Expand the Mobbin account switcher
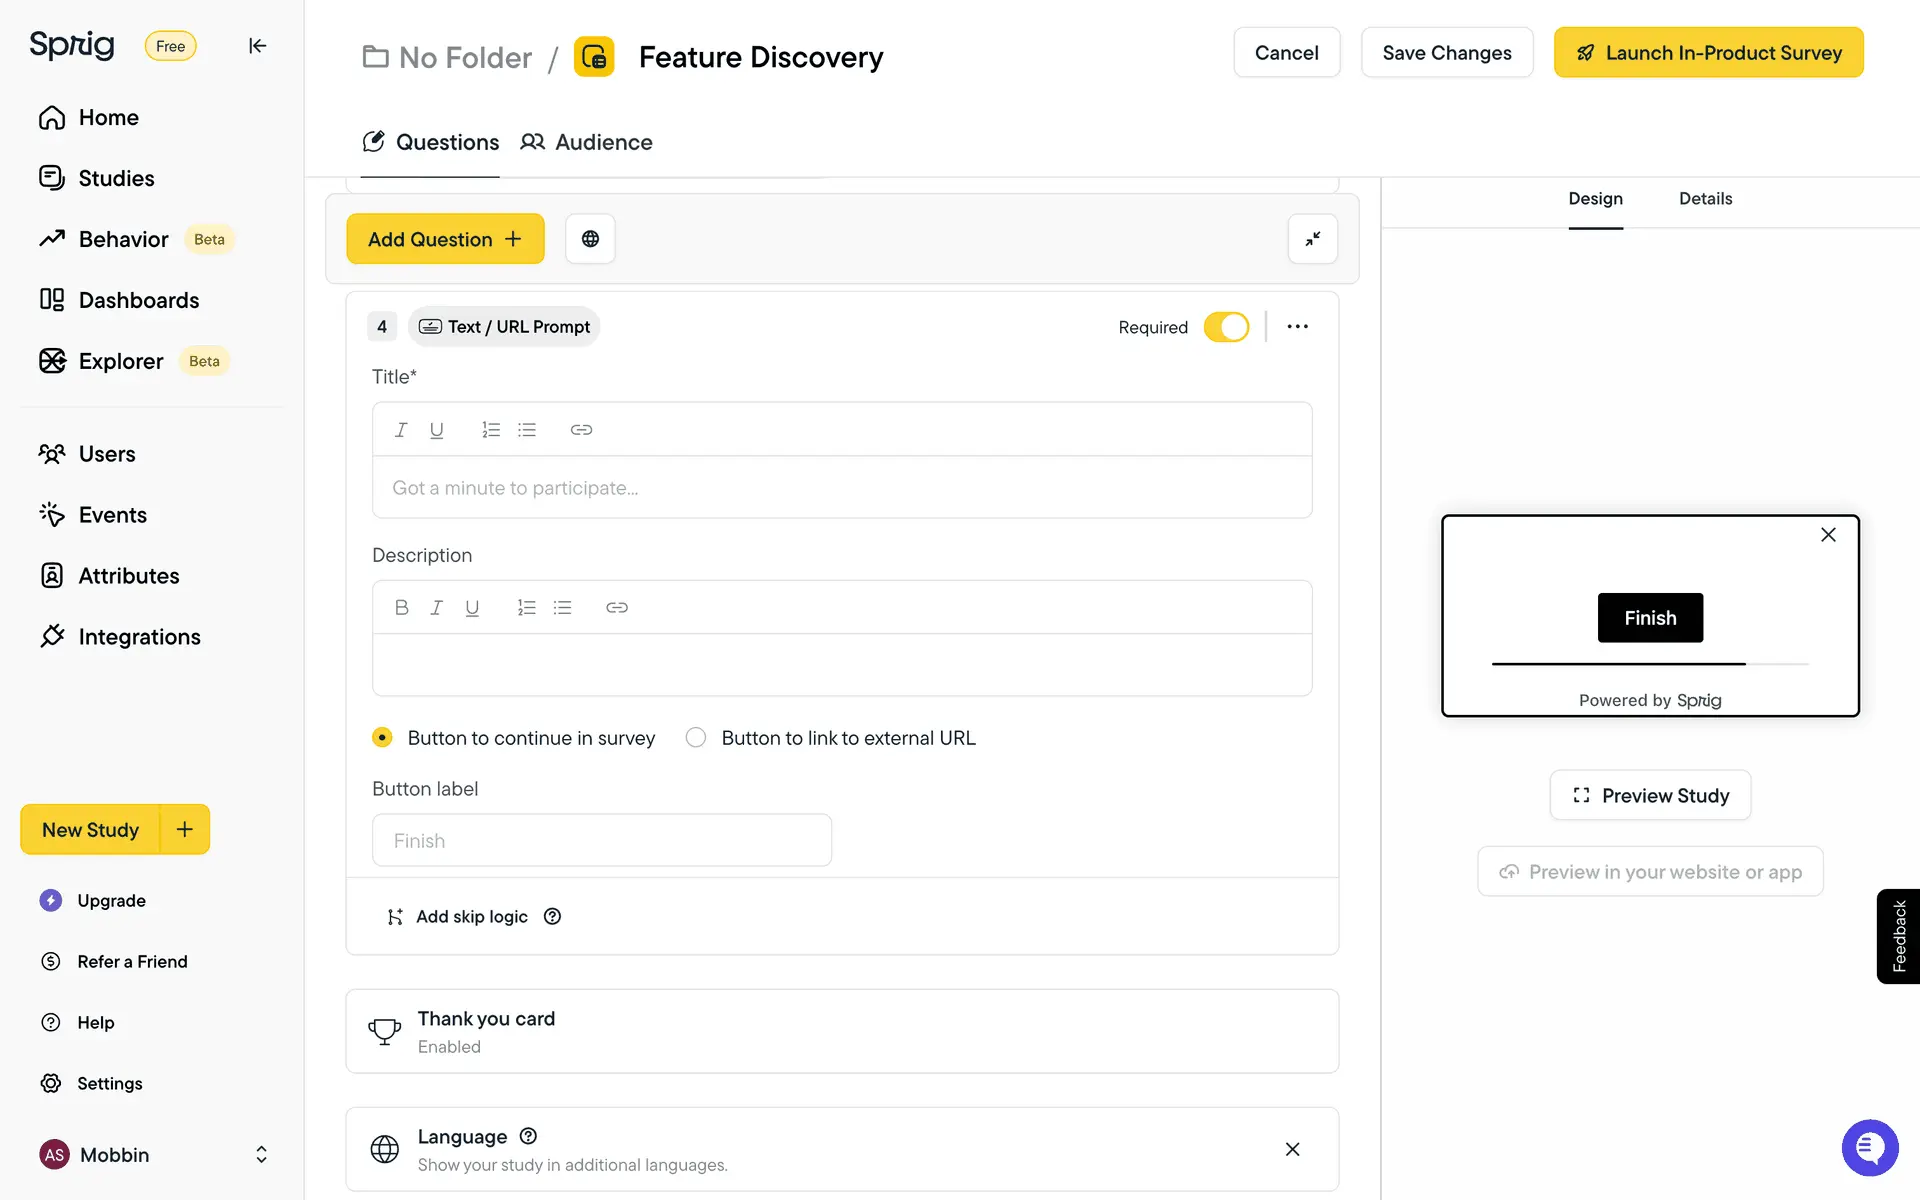This screenshot has width=1920, height=1200. point(261,1155)
